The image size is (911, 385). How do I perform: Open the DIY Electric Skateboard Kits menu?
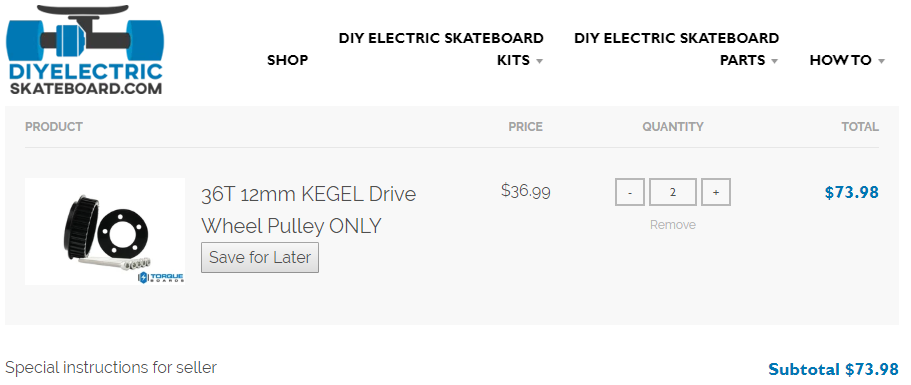coord(441,49)
